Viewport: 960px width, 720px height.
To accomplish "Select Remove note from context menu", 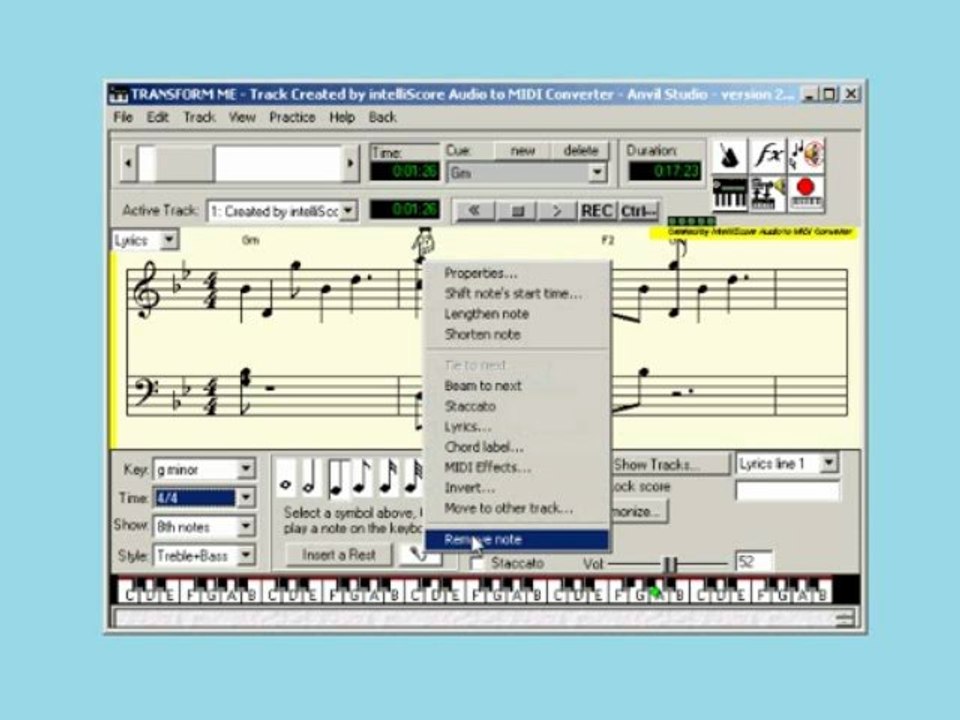I will tap(517, 539).
